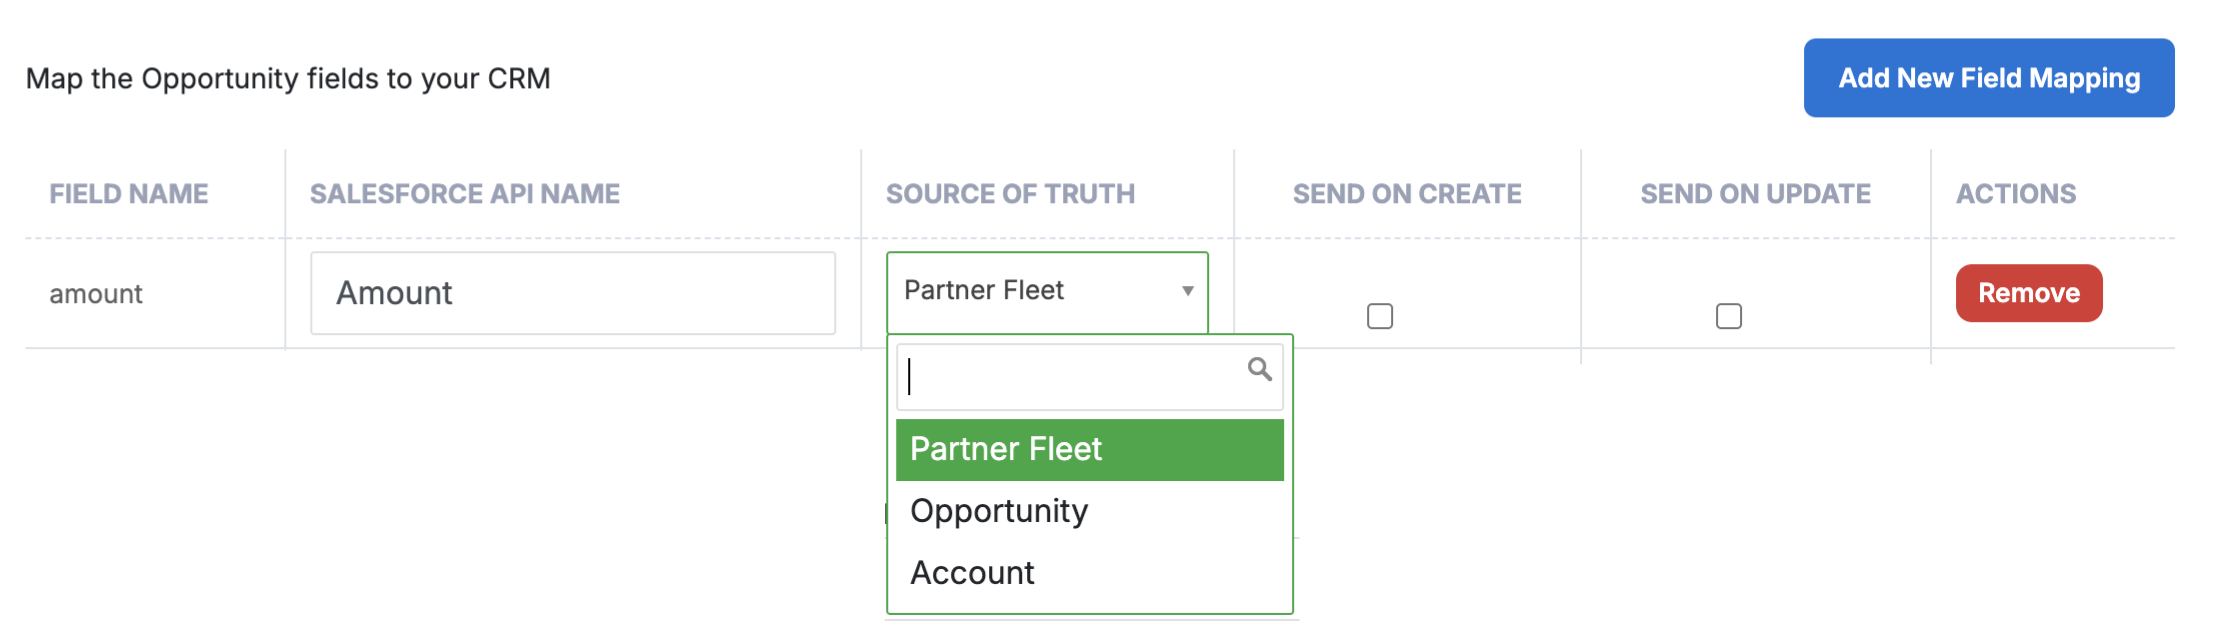This screenshot has width=2214, height=630.
Task: Click the FIELD NAME column header
Action: tap(129, 194)
